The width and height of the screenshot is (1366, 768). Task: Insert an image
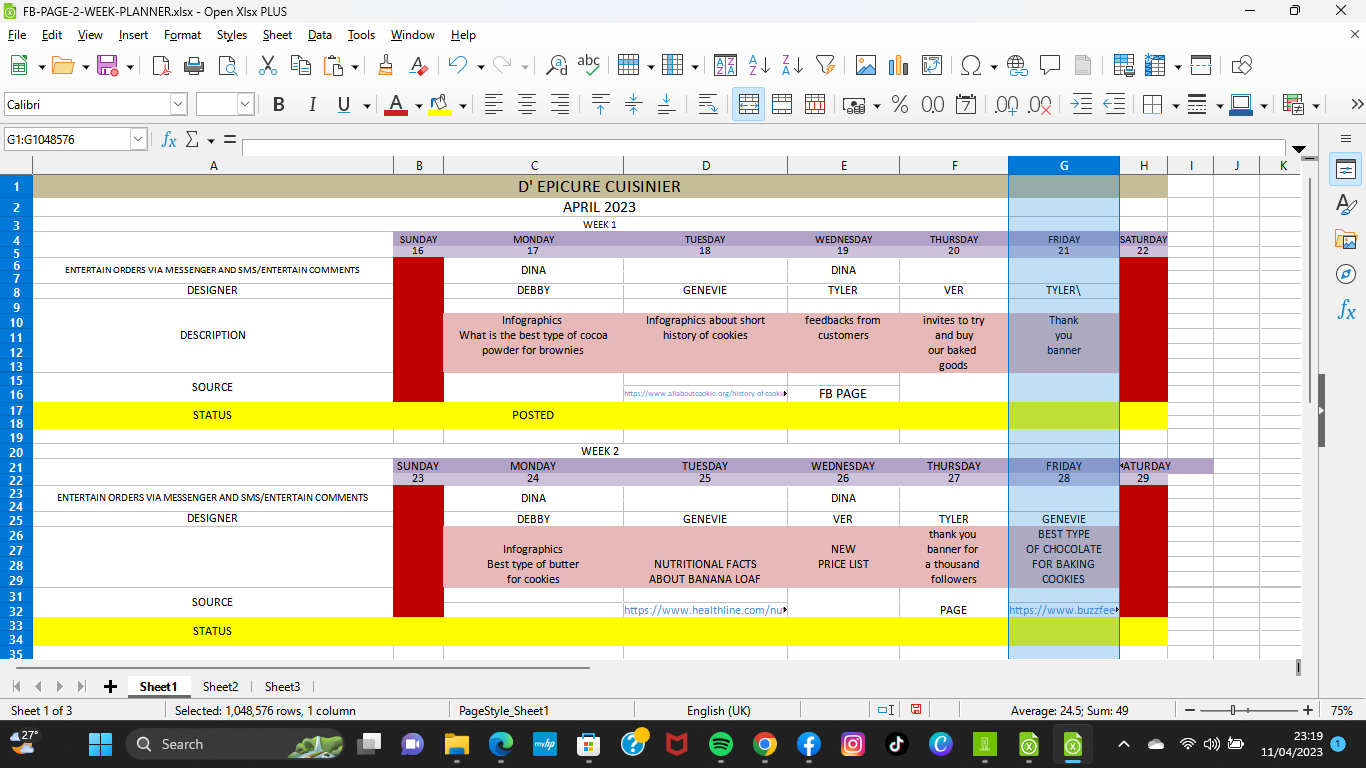865,65
